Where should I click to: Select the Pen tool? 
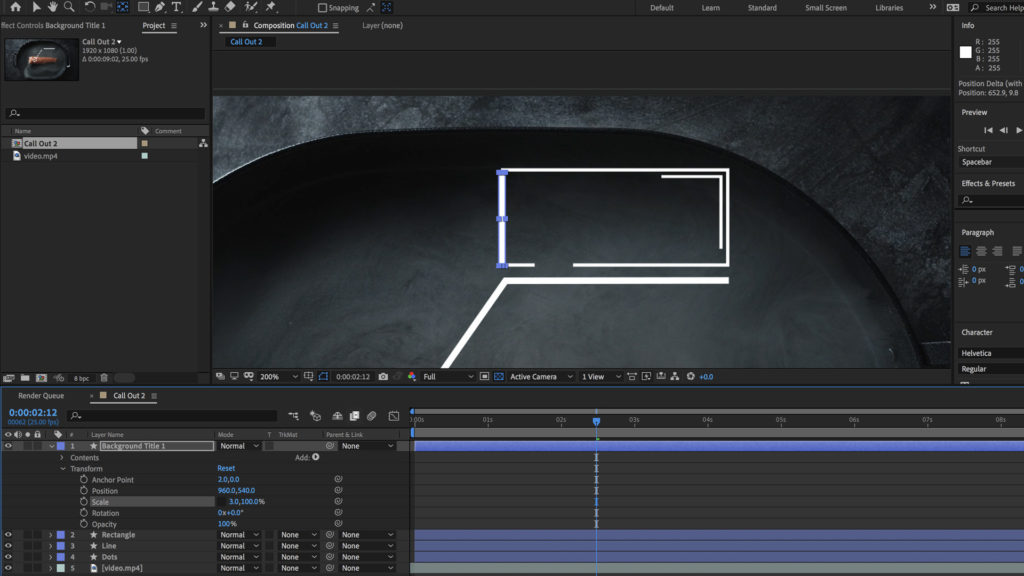pyautogui.click(x=160, y=7)
